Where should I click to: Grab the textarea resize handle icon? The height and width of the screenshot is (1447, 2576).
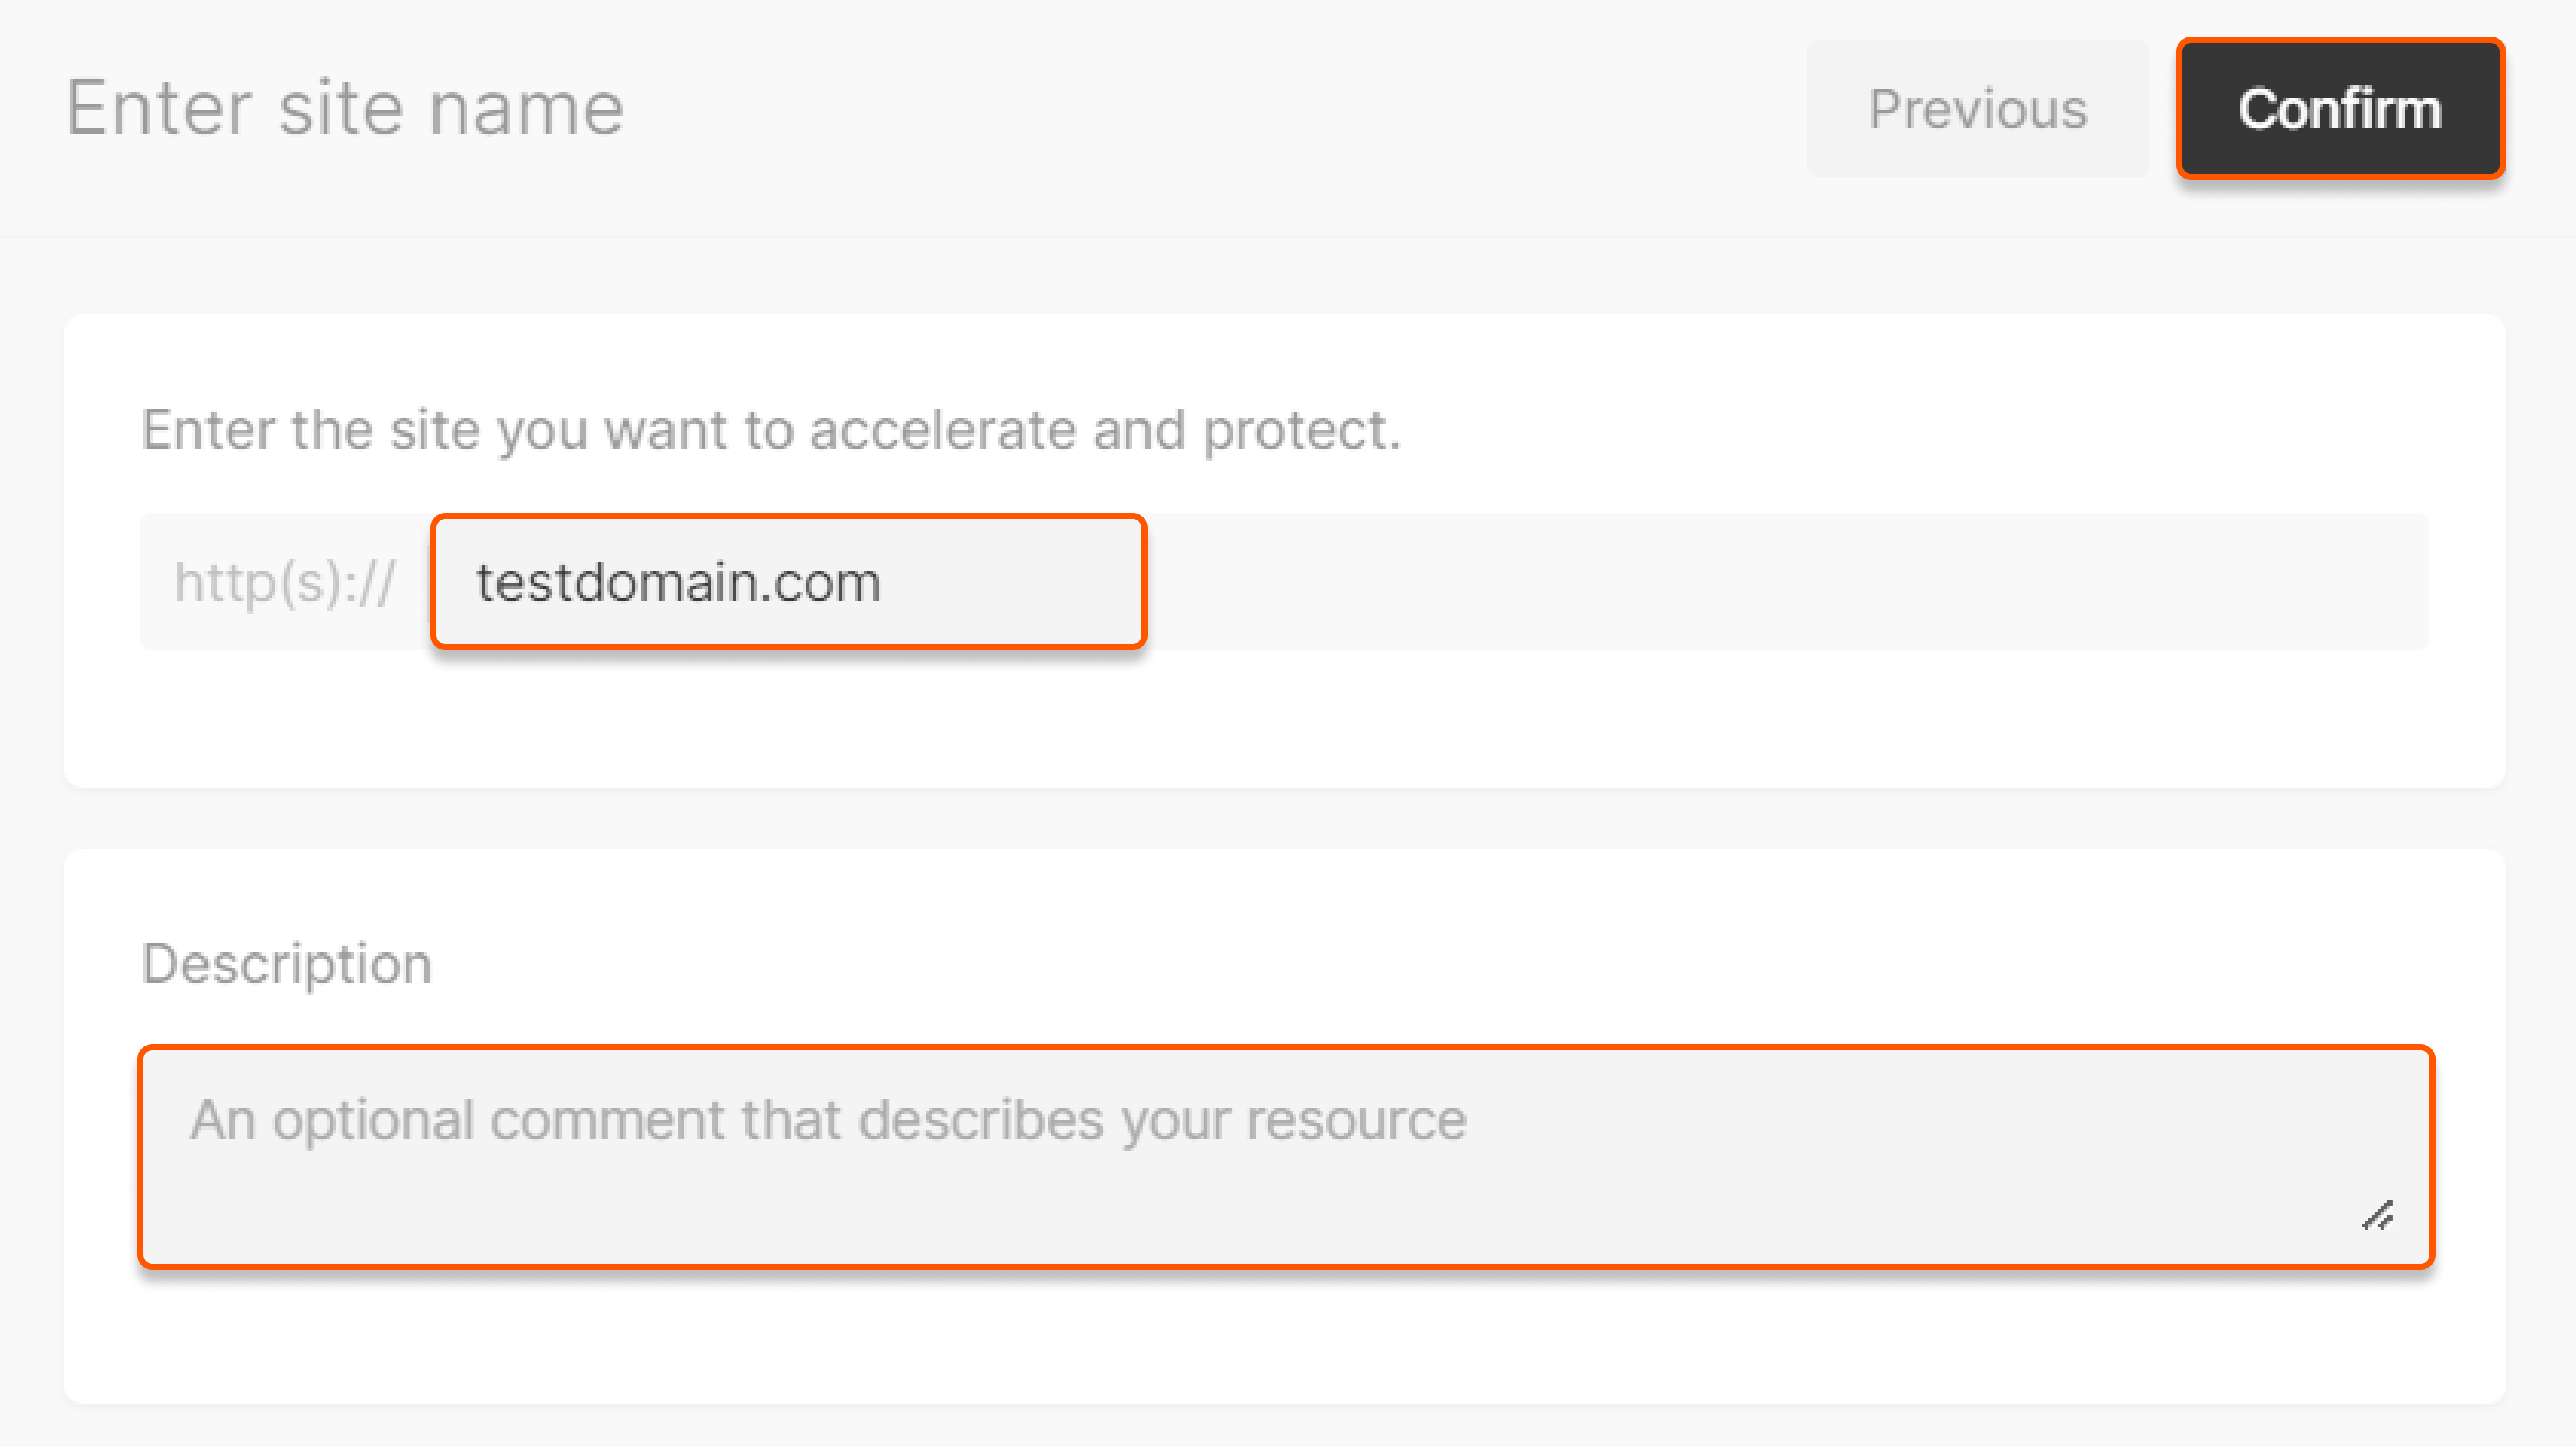tap(2377, 1215)
